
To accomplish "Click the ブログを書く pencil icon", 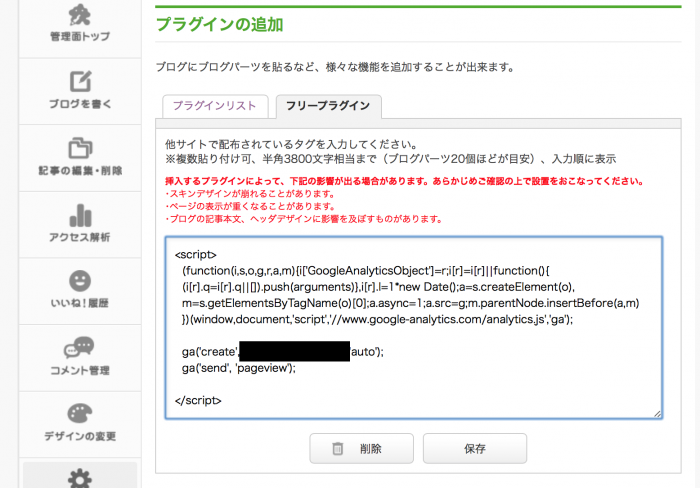I will (x=80, y=80).
